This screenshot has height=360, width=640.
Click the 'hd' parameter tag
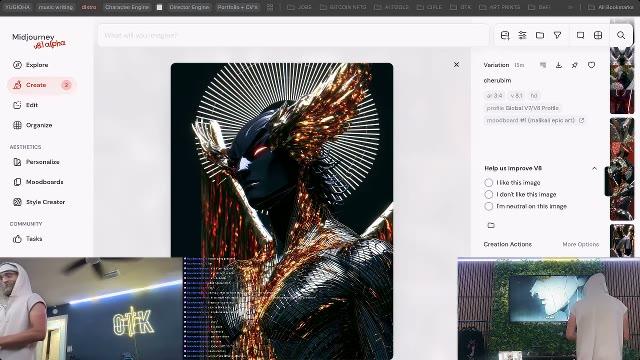pos(534,96)
